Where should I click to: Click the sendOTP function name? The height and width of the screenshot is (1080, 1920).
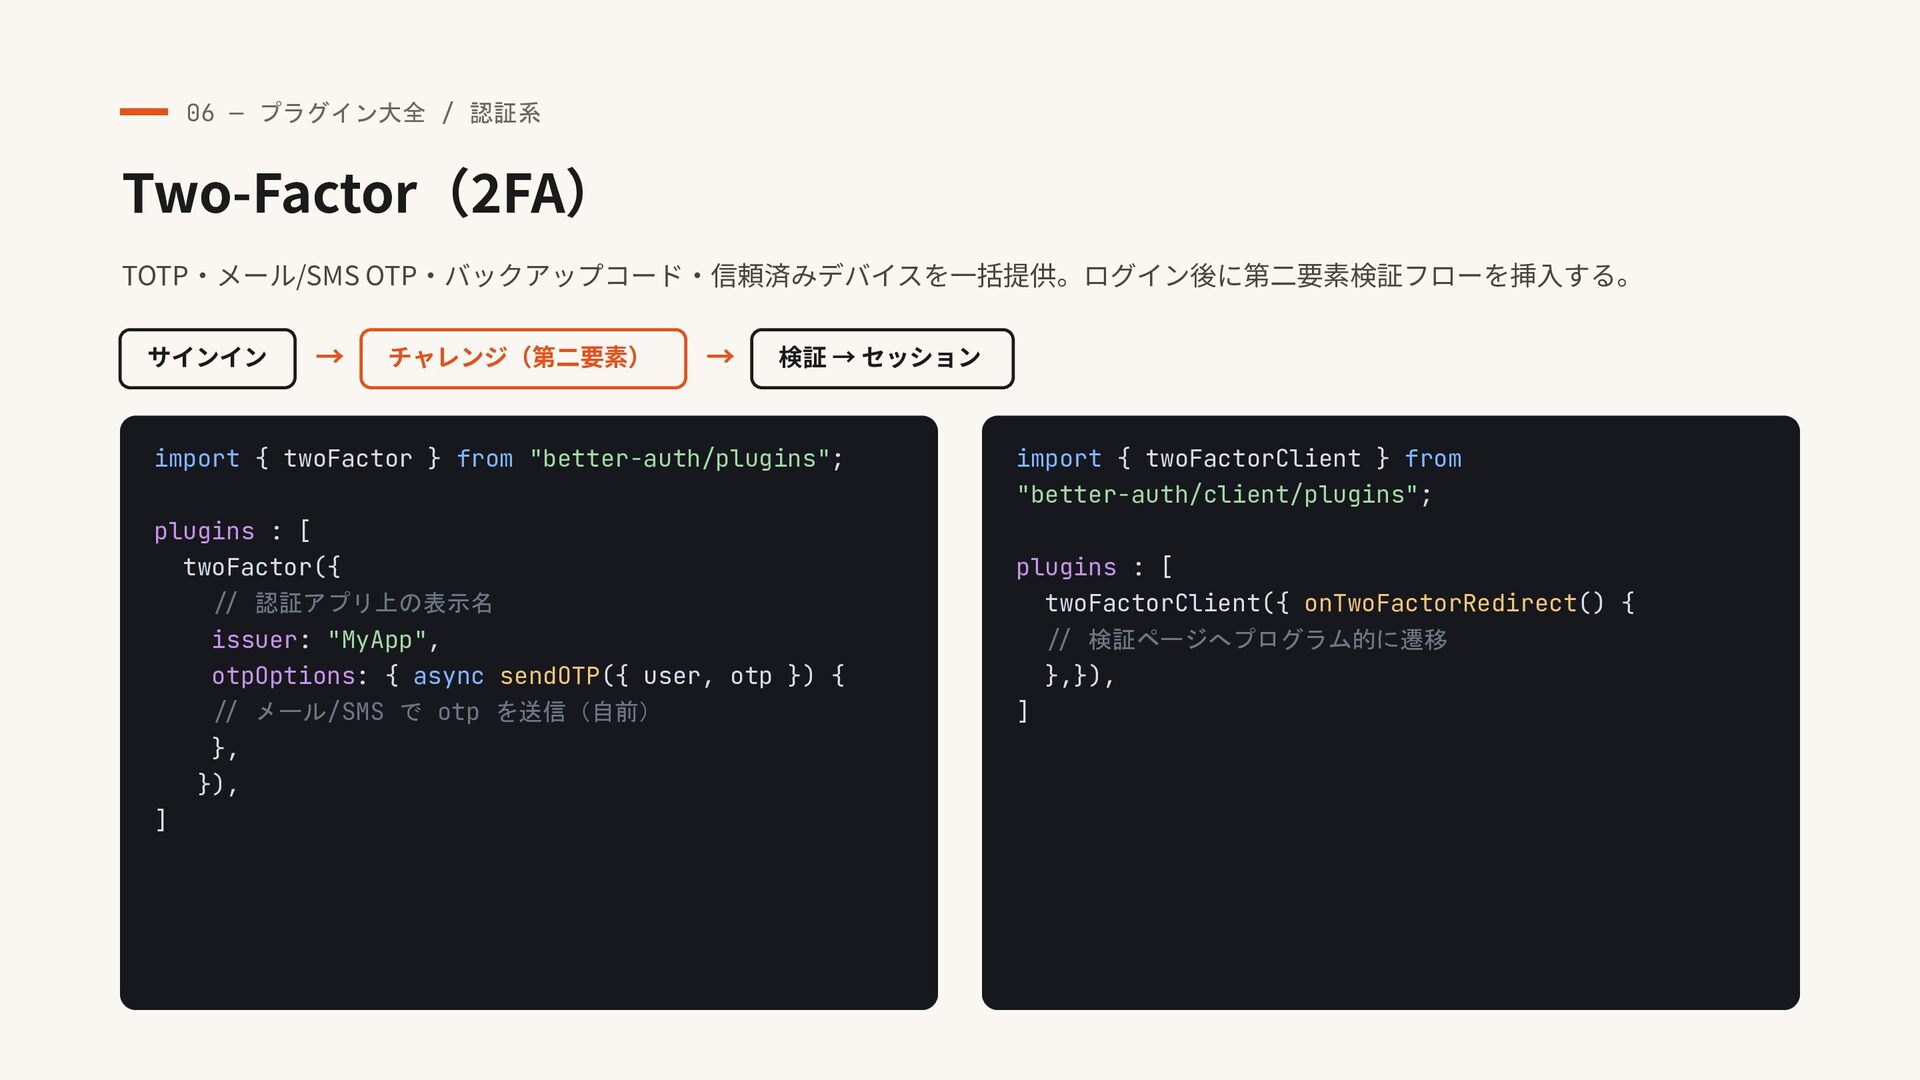click(549, 676)
